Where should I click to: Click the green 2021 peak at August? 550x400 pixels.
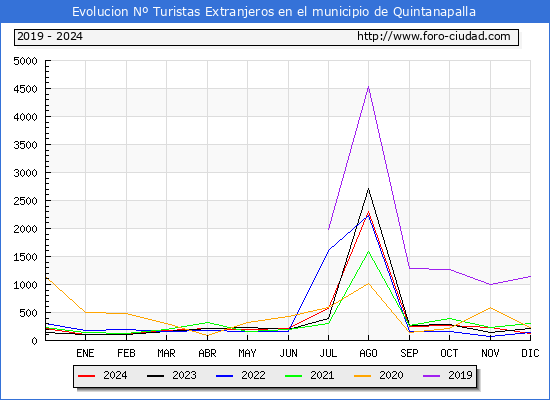pos(368,252)
